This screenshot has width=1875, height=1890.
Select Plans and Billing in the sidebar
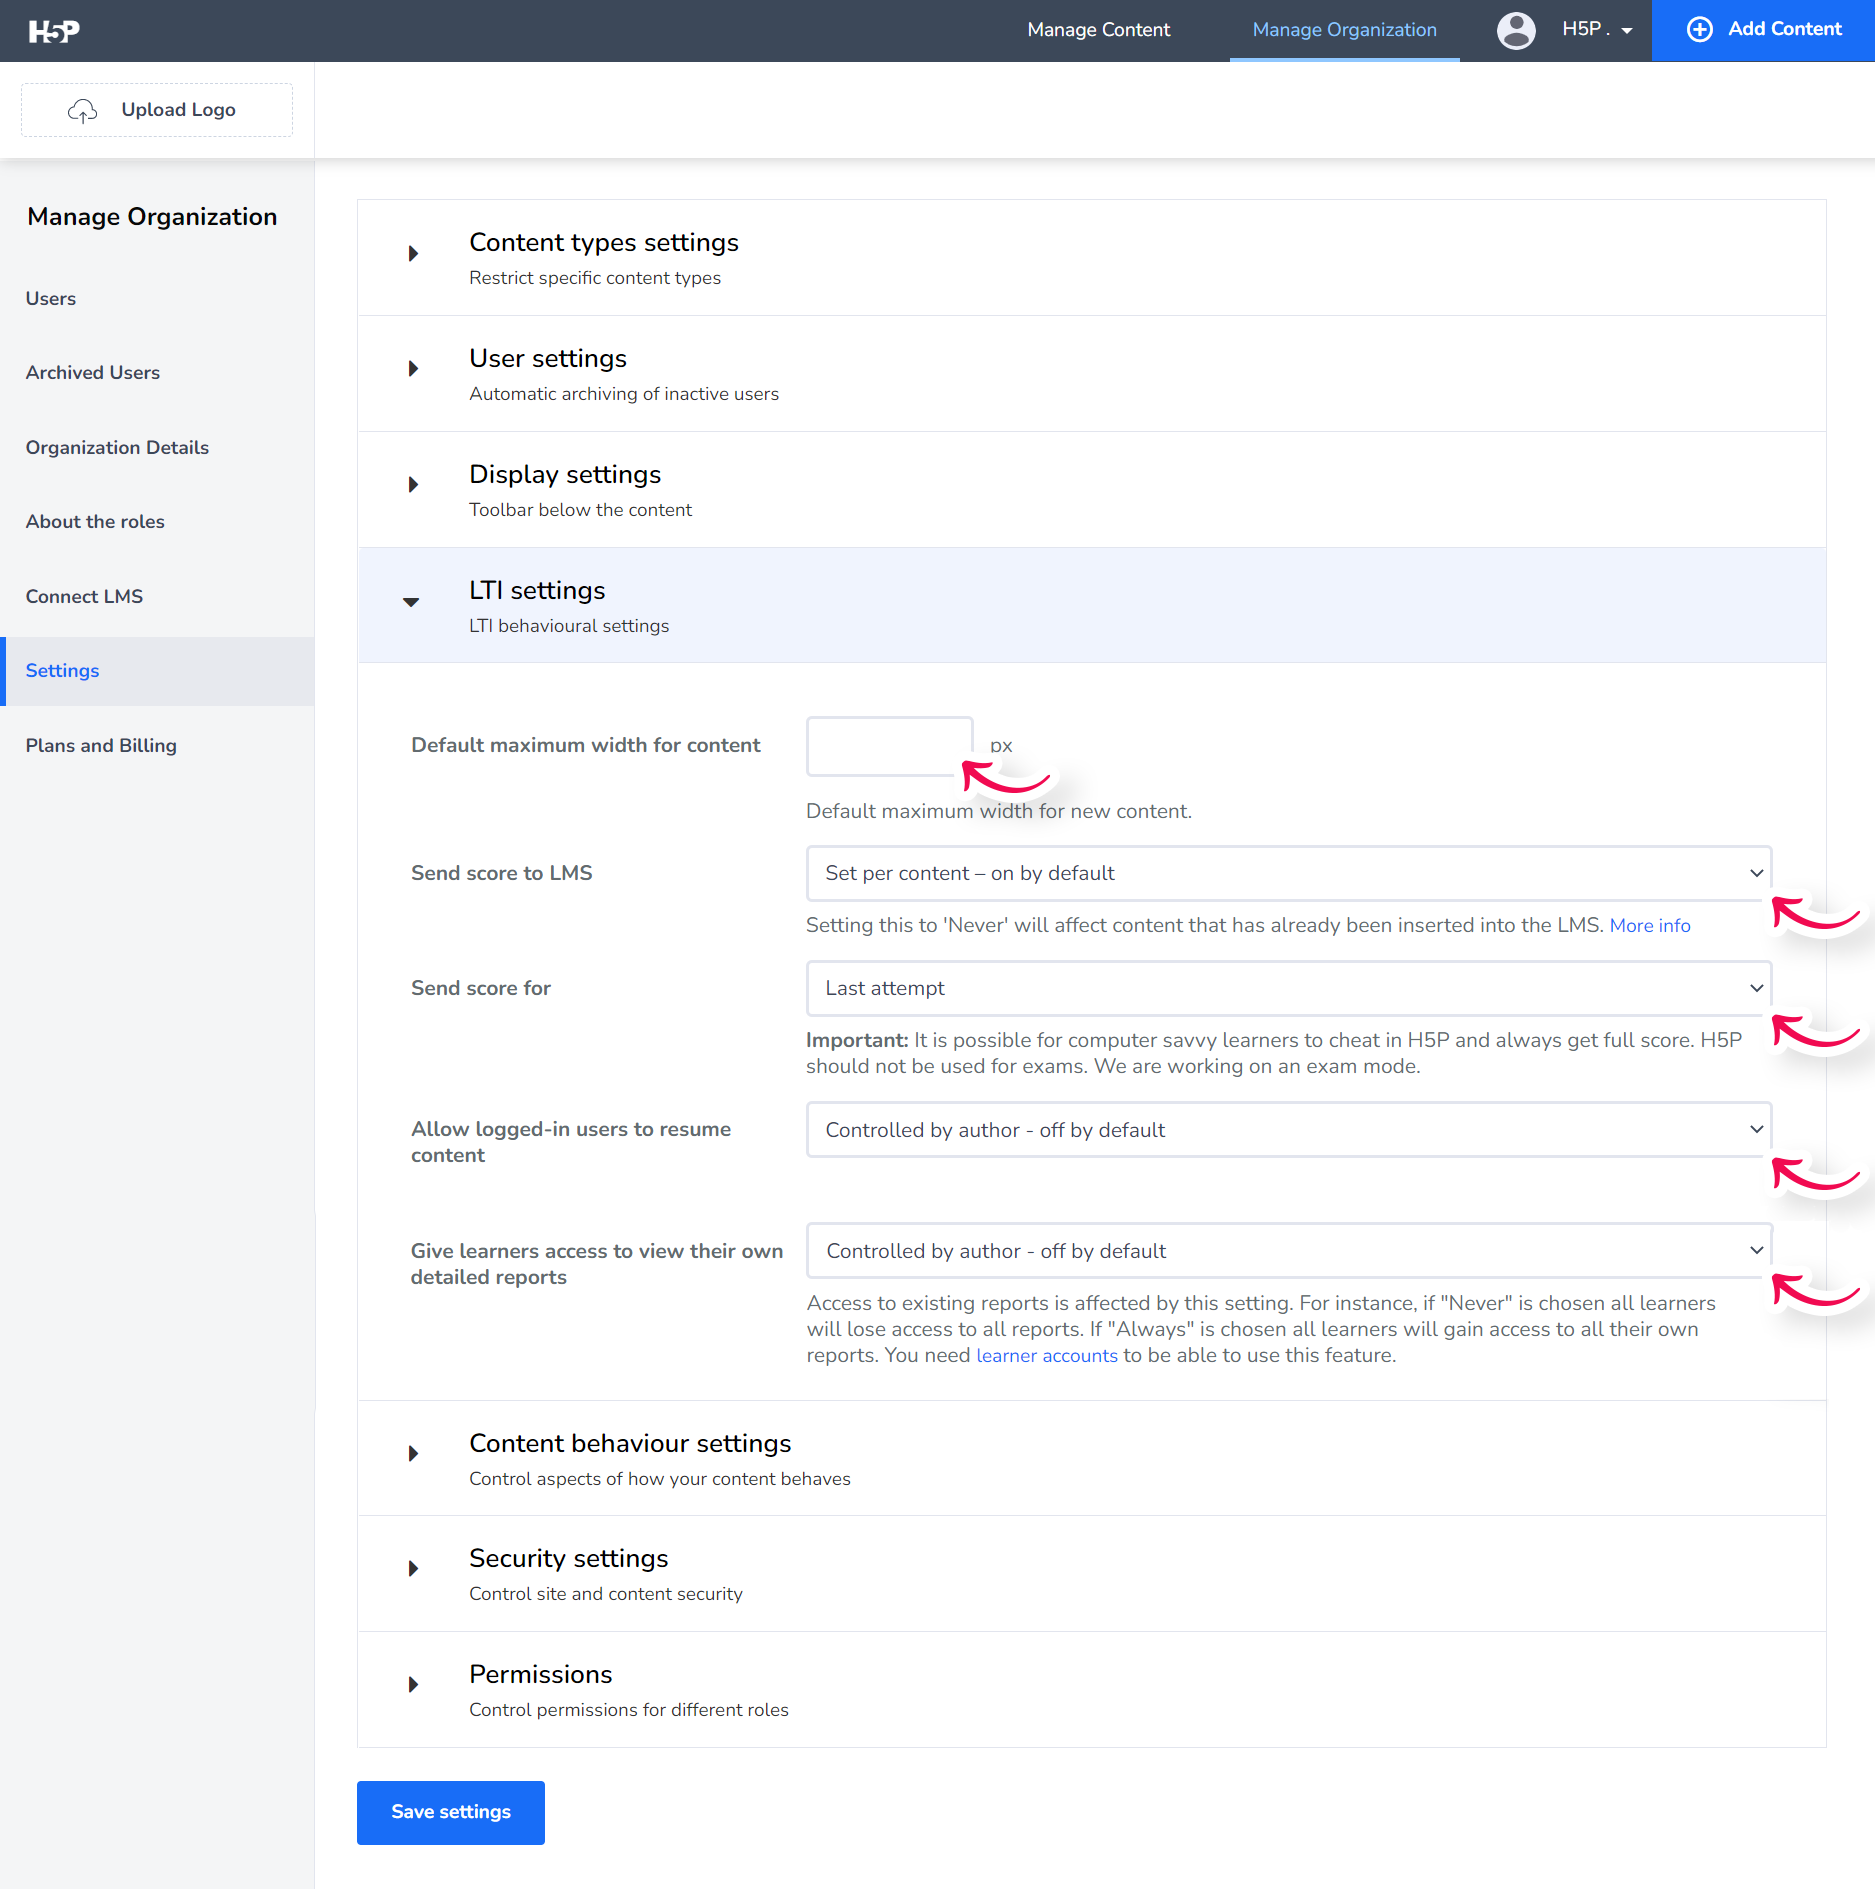[100, 745]
